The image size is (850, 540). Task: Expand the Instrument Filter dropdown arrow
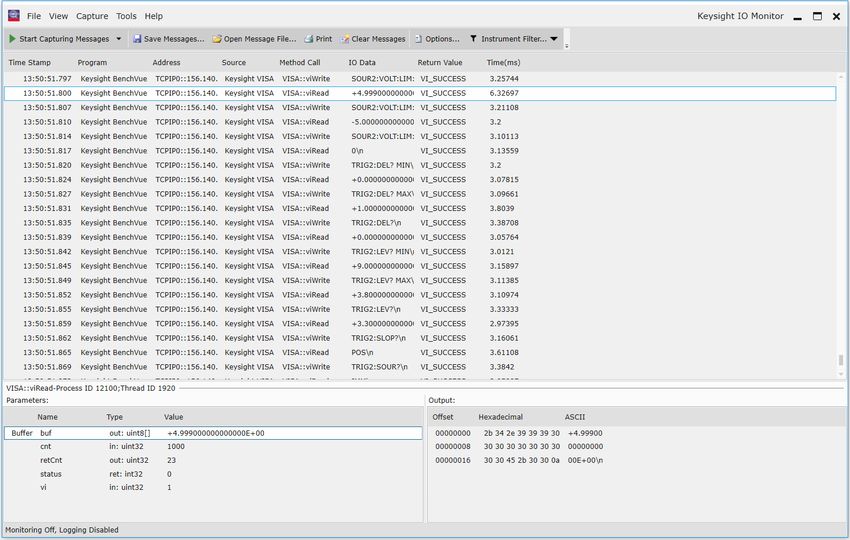(553, 38)
